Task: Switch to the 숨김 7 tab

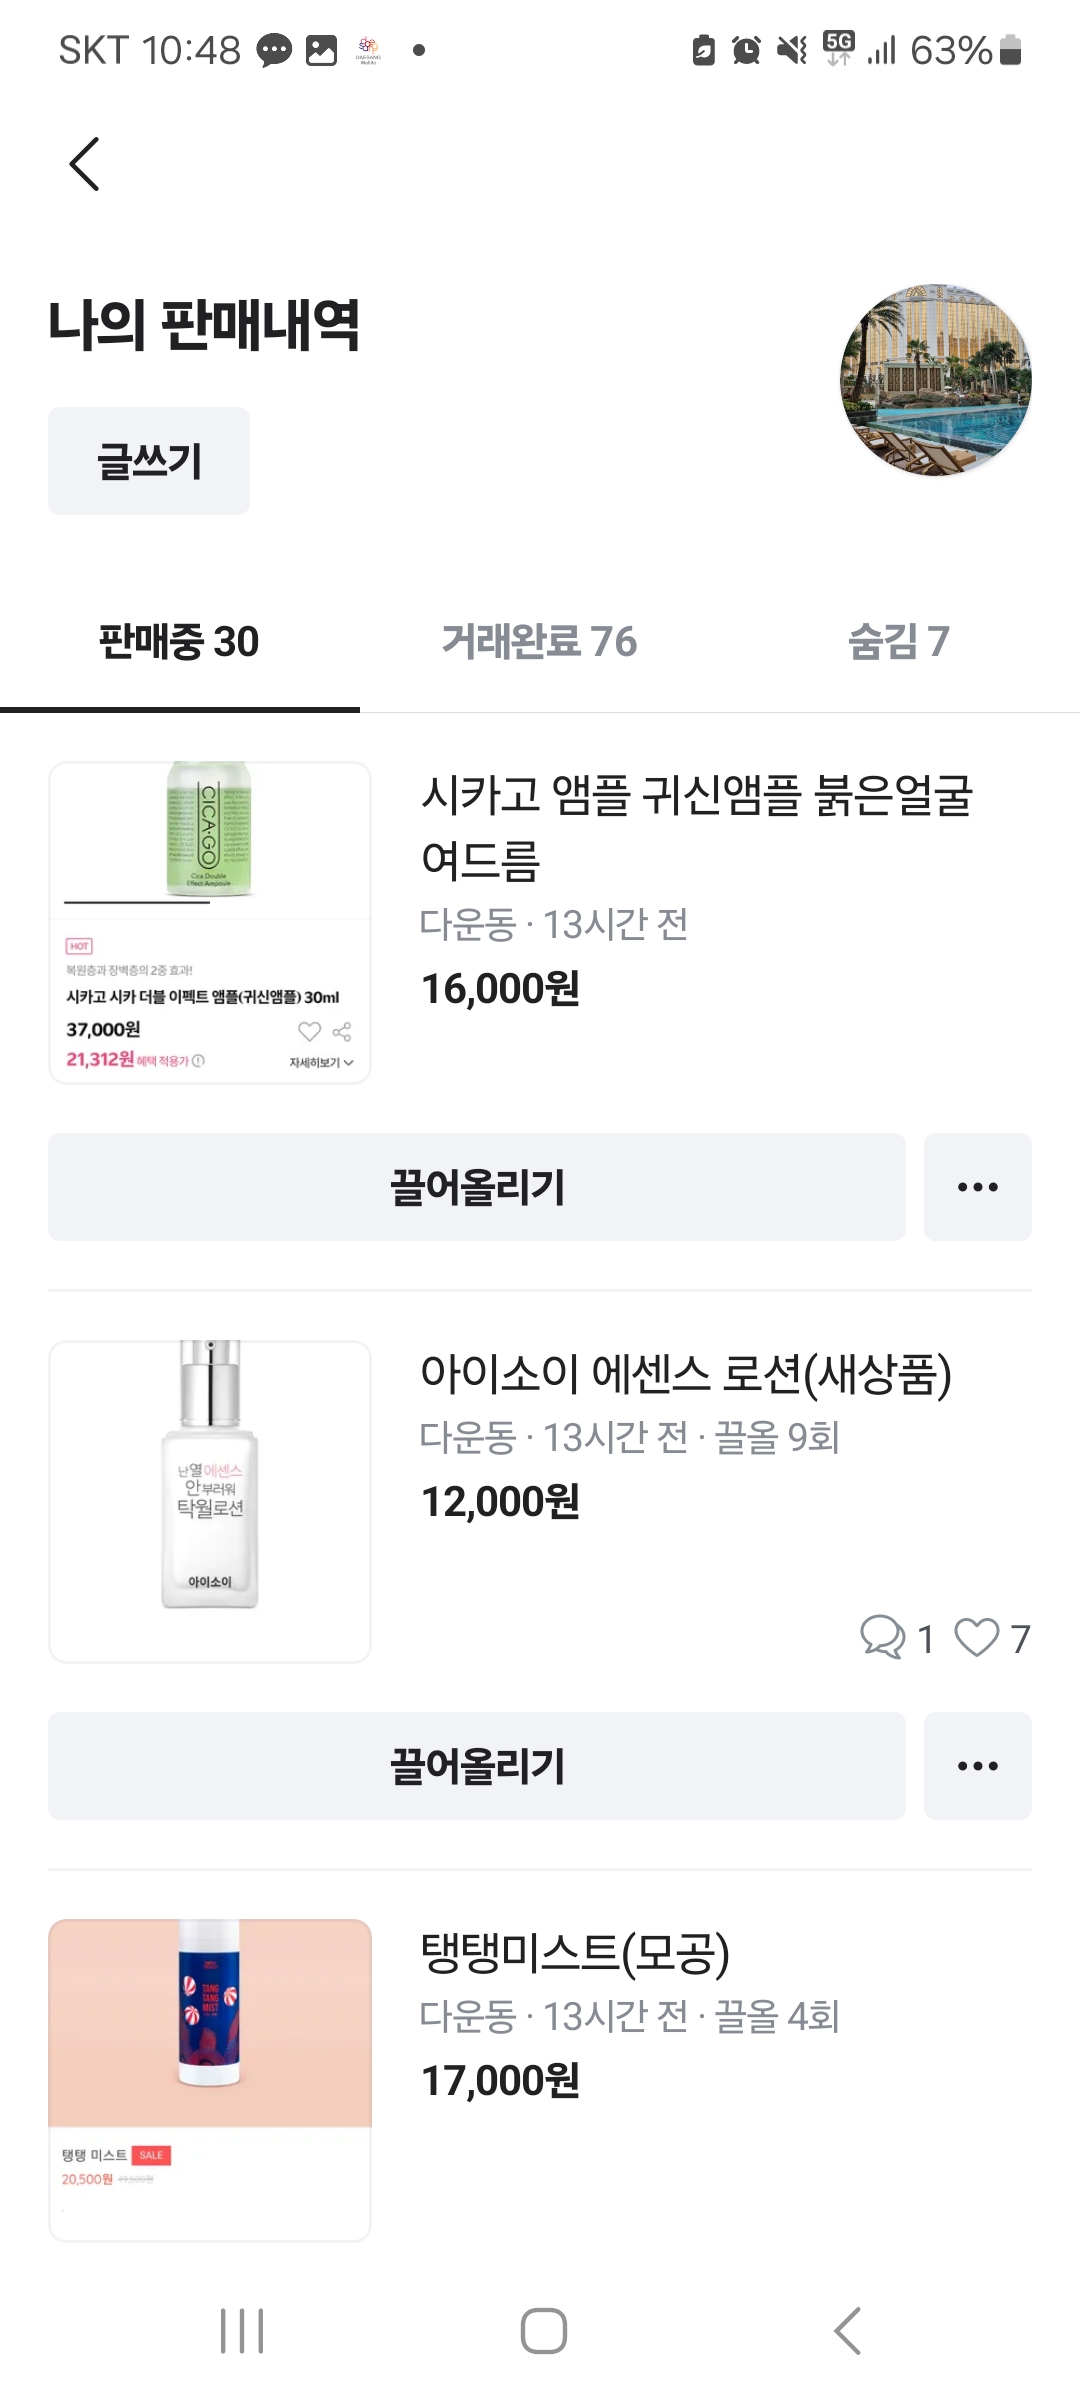Action: 898,642
